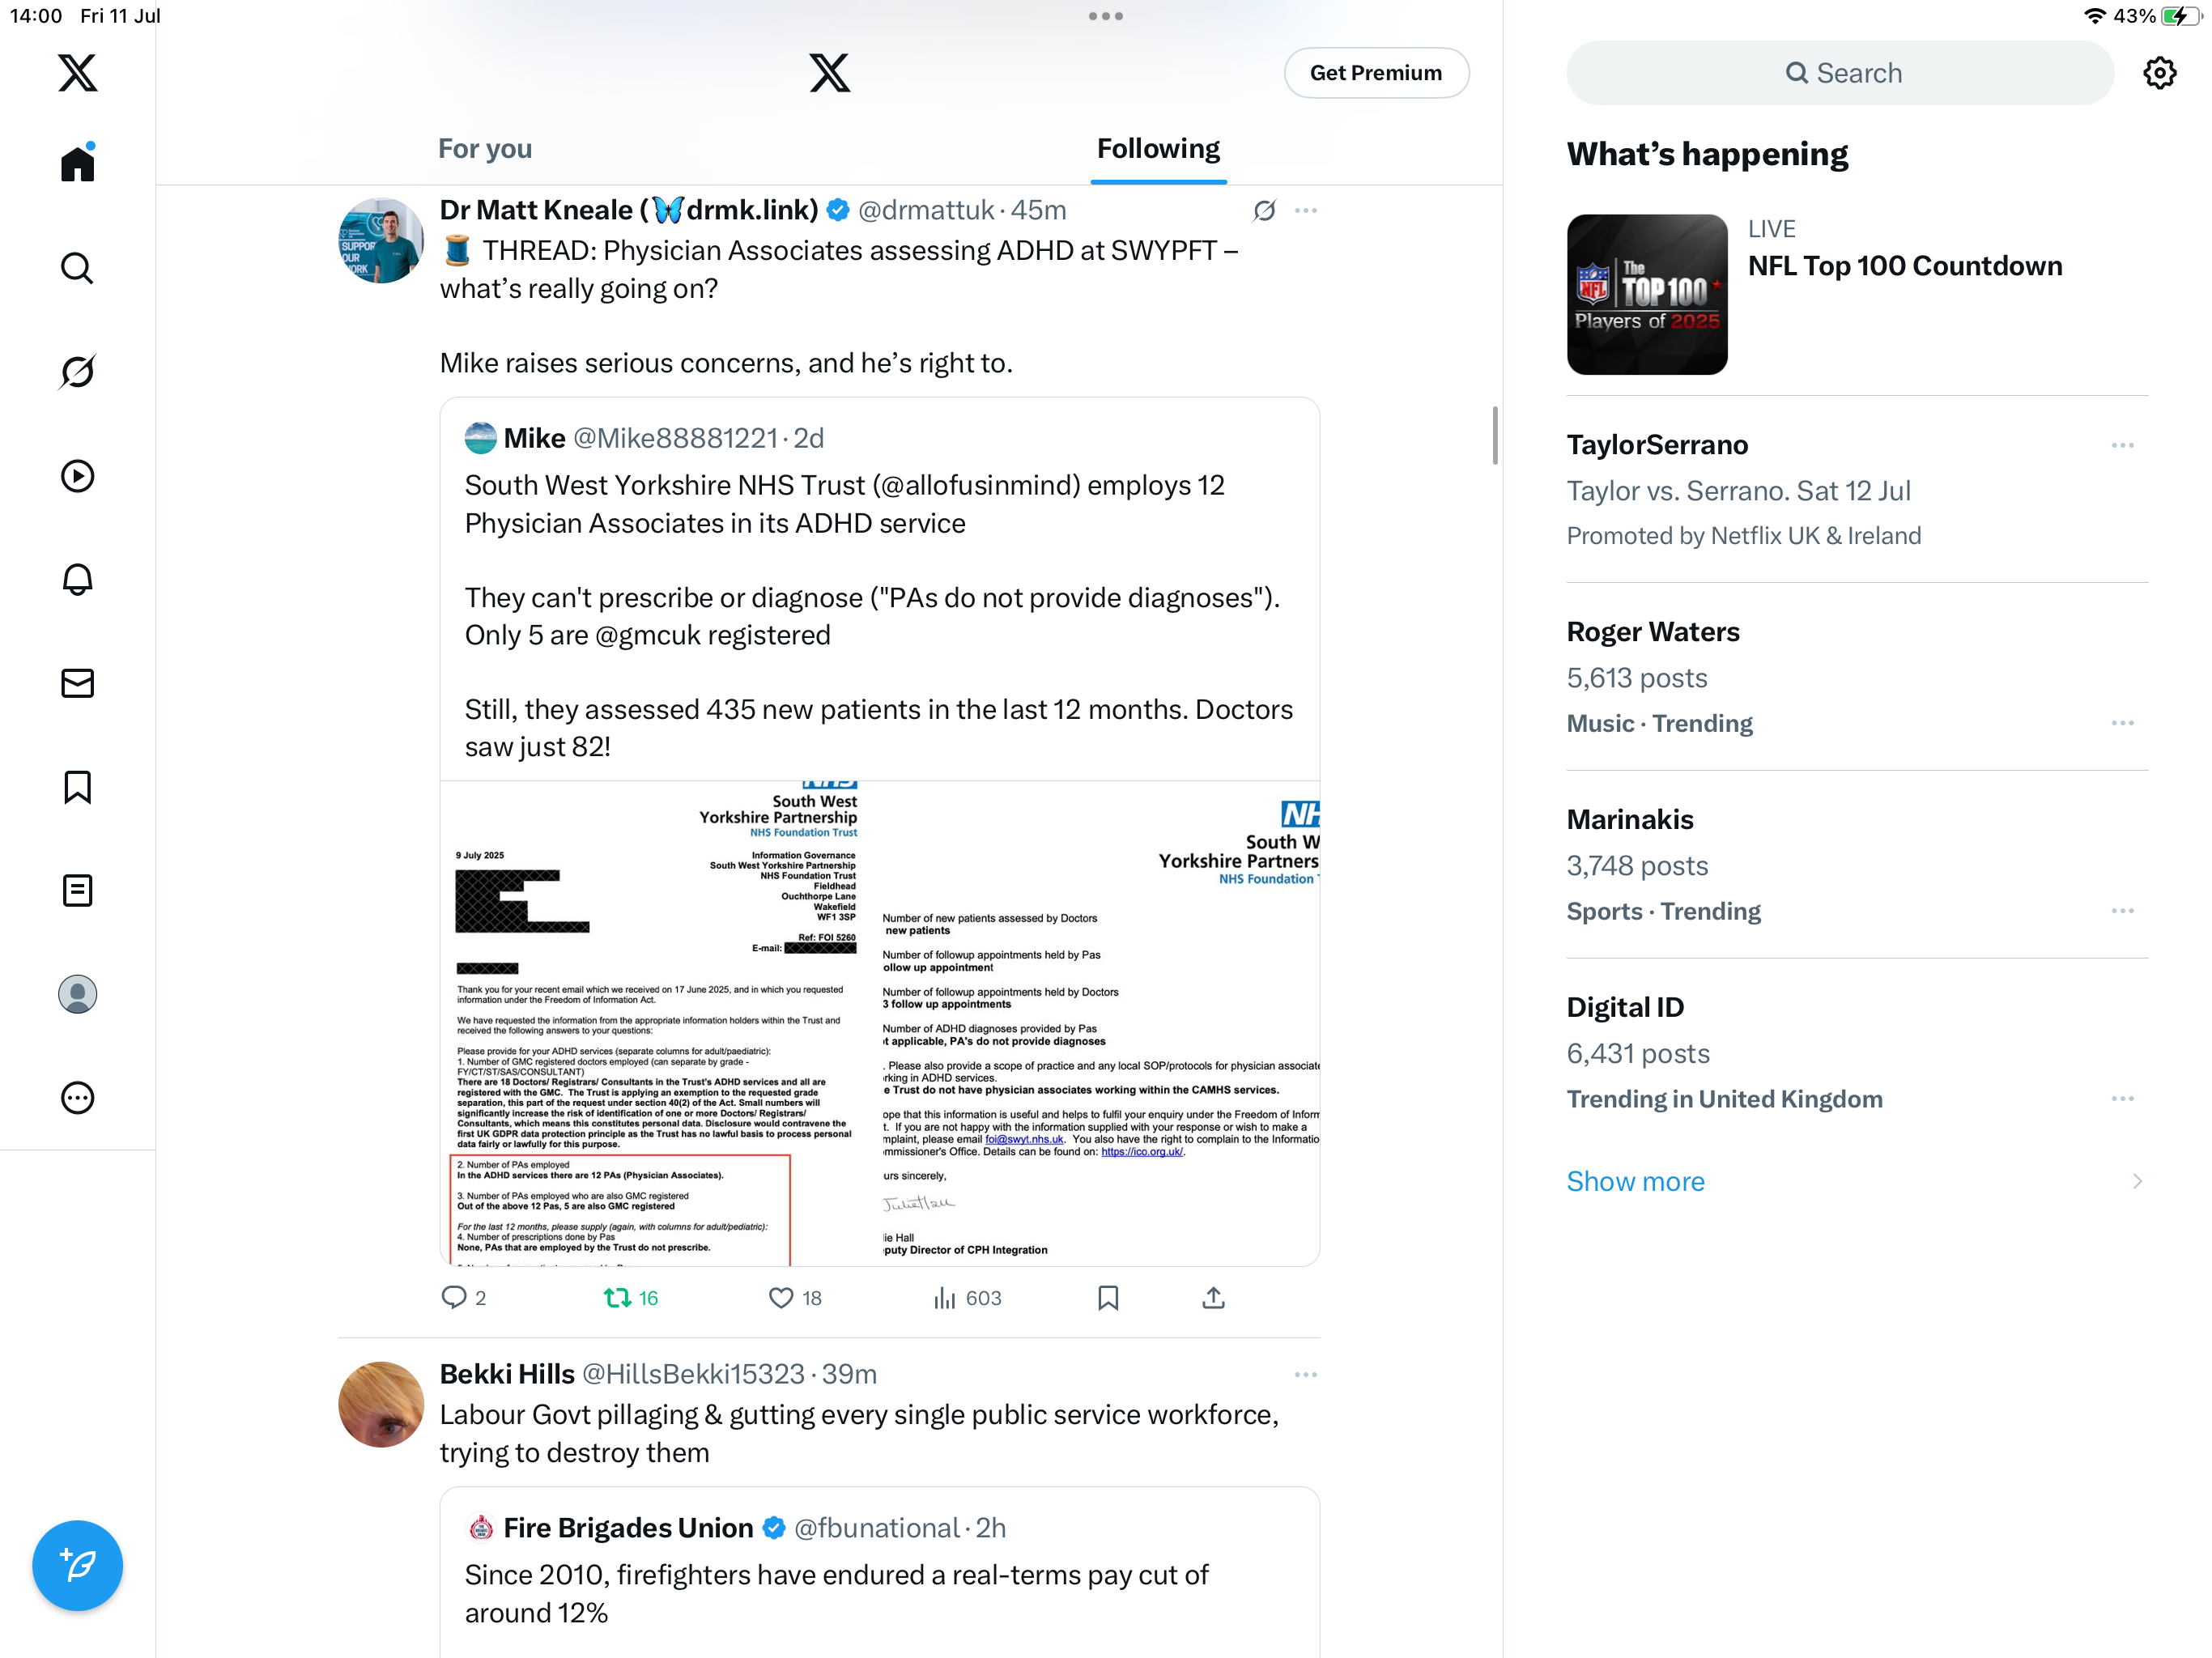Image resolution: width=2212 pixels, height=1658 pixels.
Task: Toggle bookmark on Dr Matt Kneale's post
Action: (x=1107, y=1298)
